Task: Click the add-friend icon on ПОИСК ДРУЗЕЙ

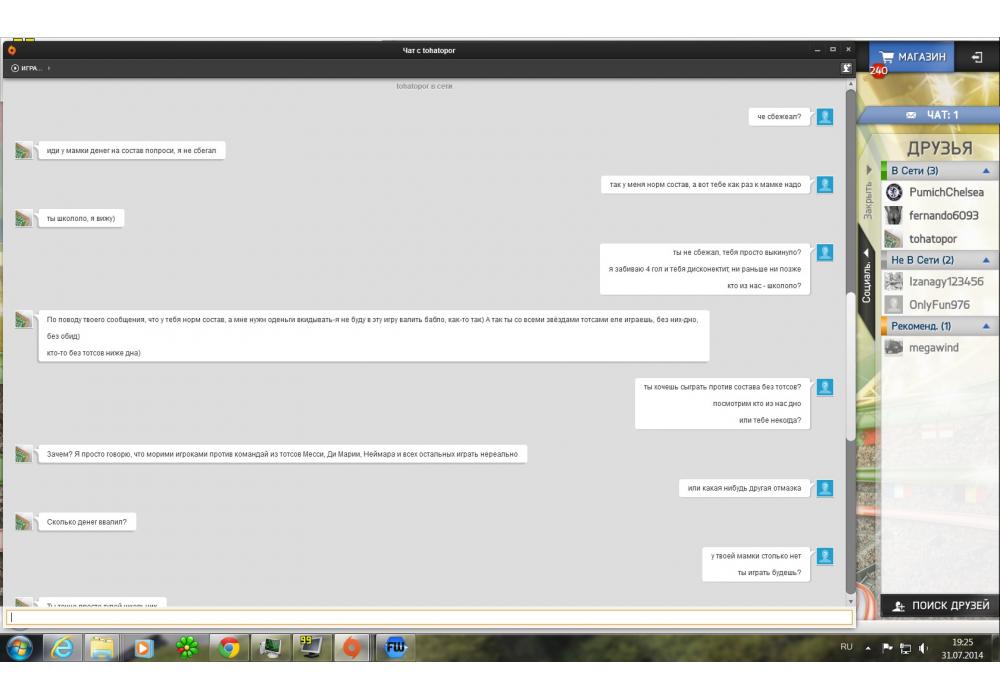Action: 899,606
